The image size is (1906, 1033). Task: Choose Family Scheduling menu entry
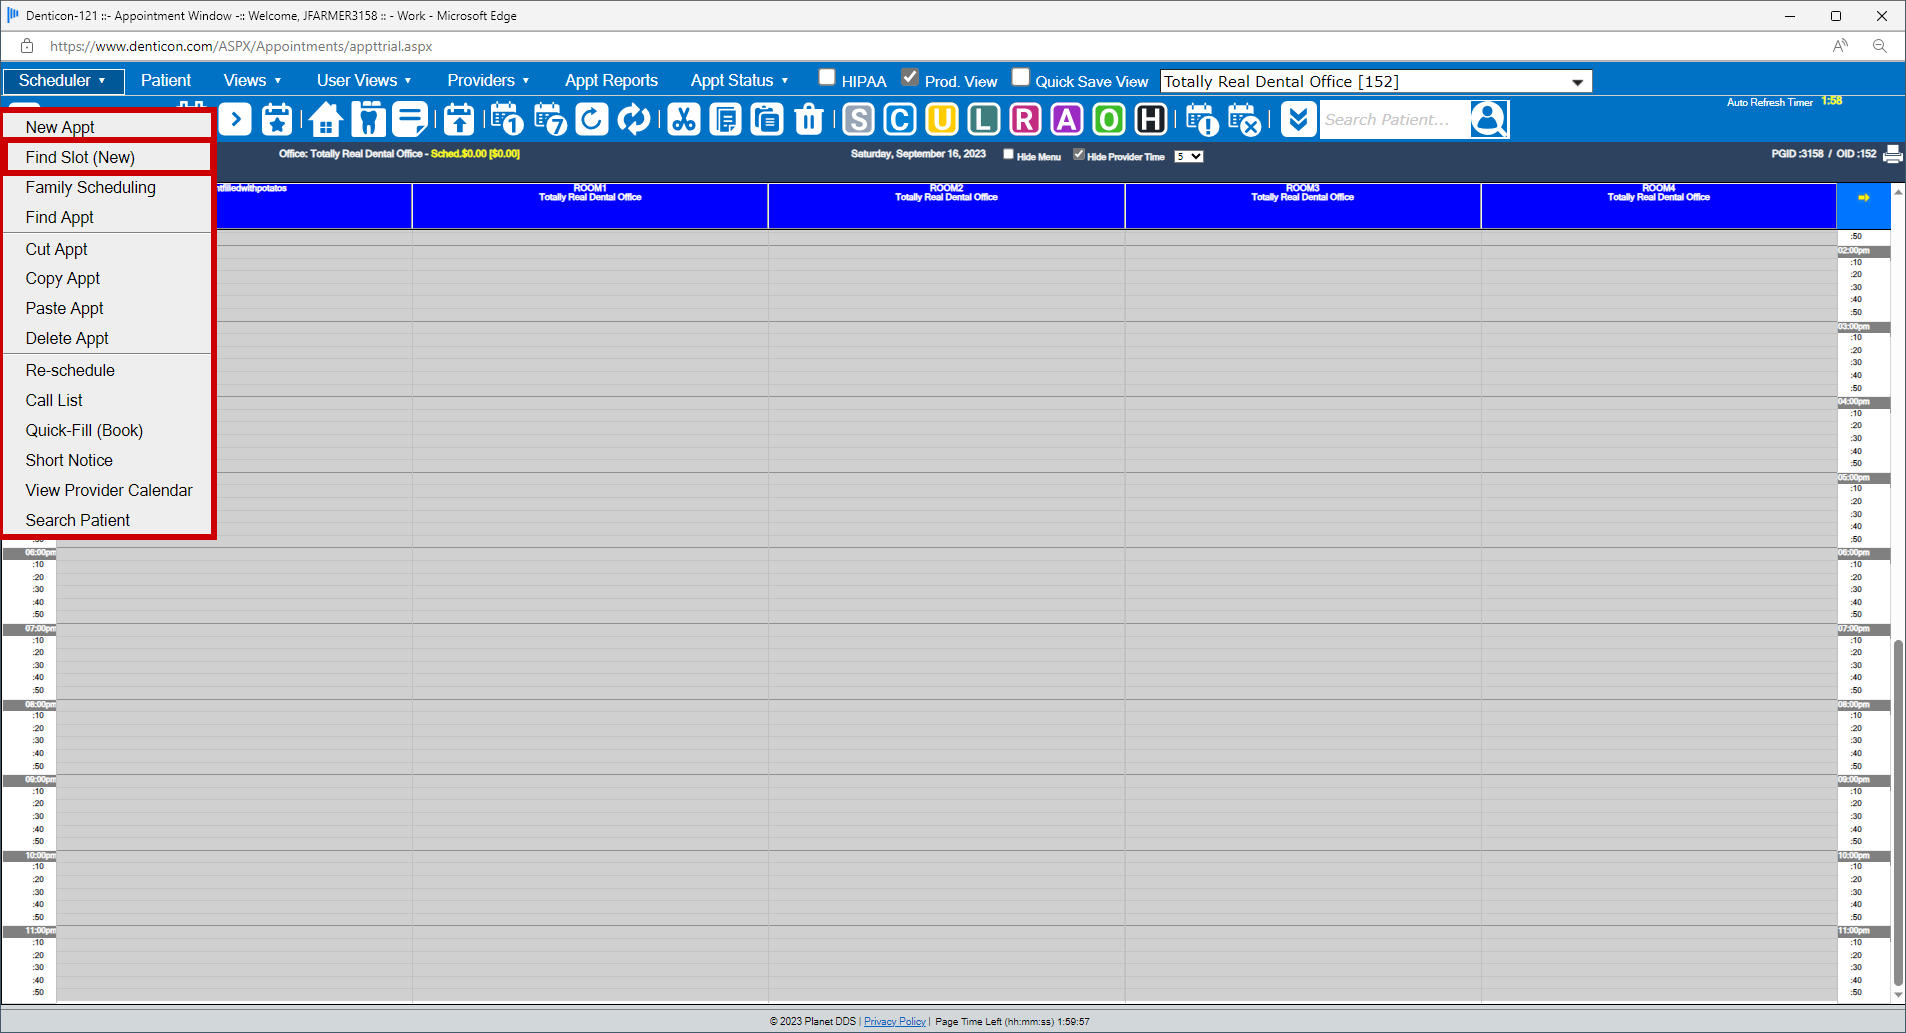point(107,187)
